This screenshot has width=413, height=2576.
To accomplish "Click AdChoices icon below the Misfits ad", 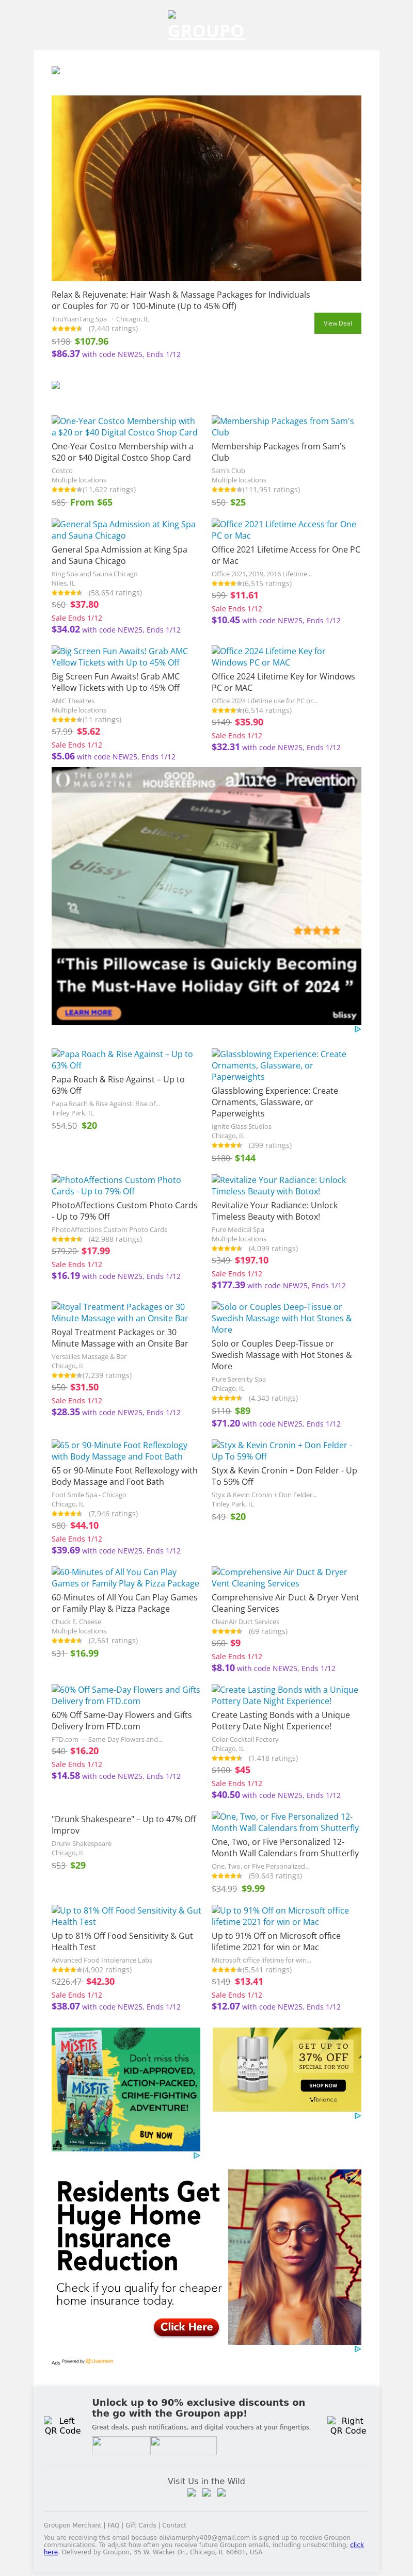I will tap(196, 2155).
